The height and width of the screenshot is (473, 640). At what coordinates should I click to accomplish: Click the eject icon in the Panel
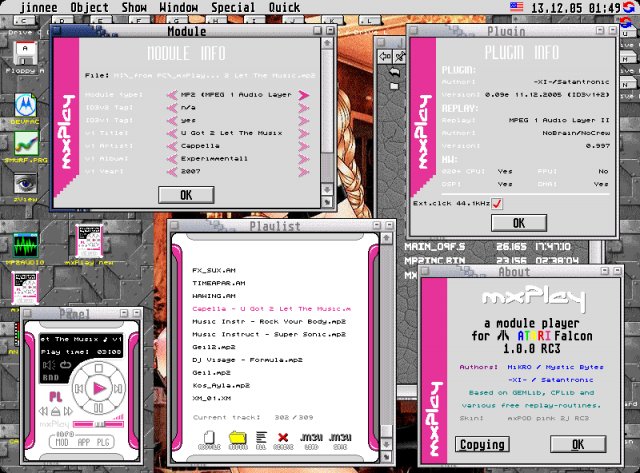pyautogui.click(x=56, y=411)
